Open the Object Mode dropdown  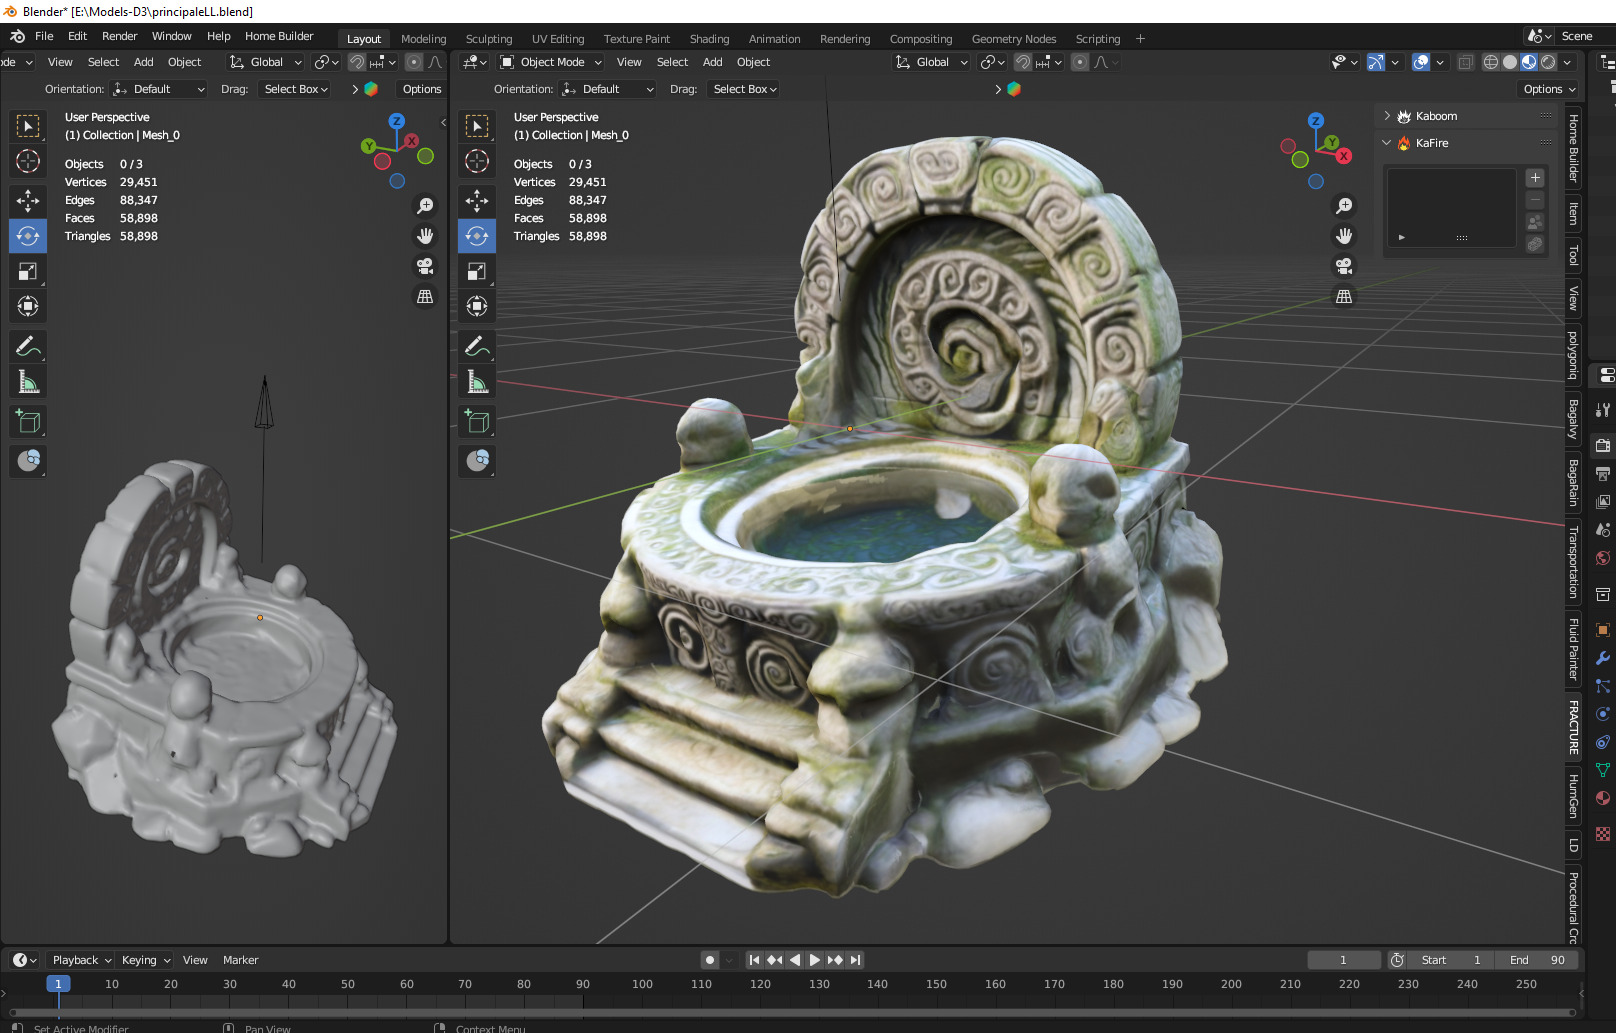click(x=550, y=62)
